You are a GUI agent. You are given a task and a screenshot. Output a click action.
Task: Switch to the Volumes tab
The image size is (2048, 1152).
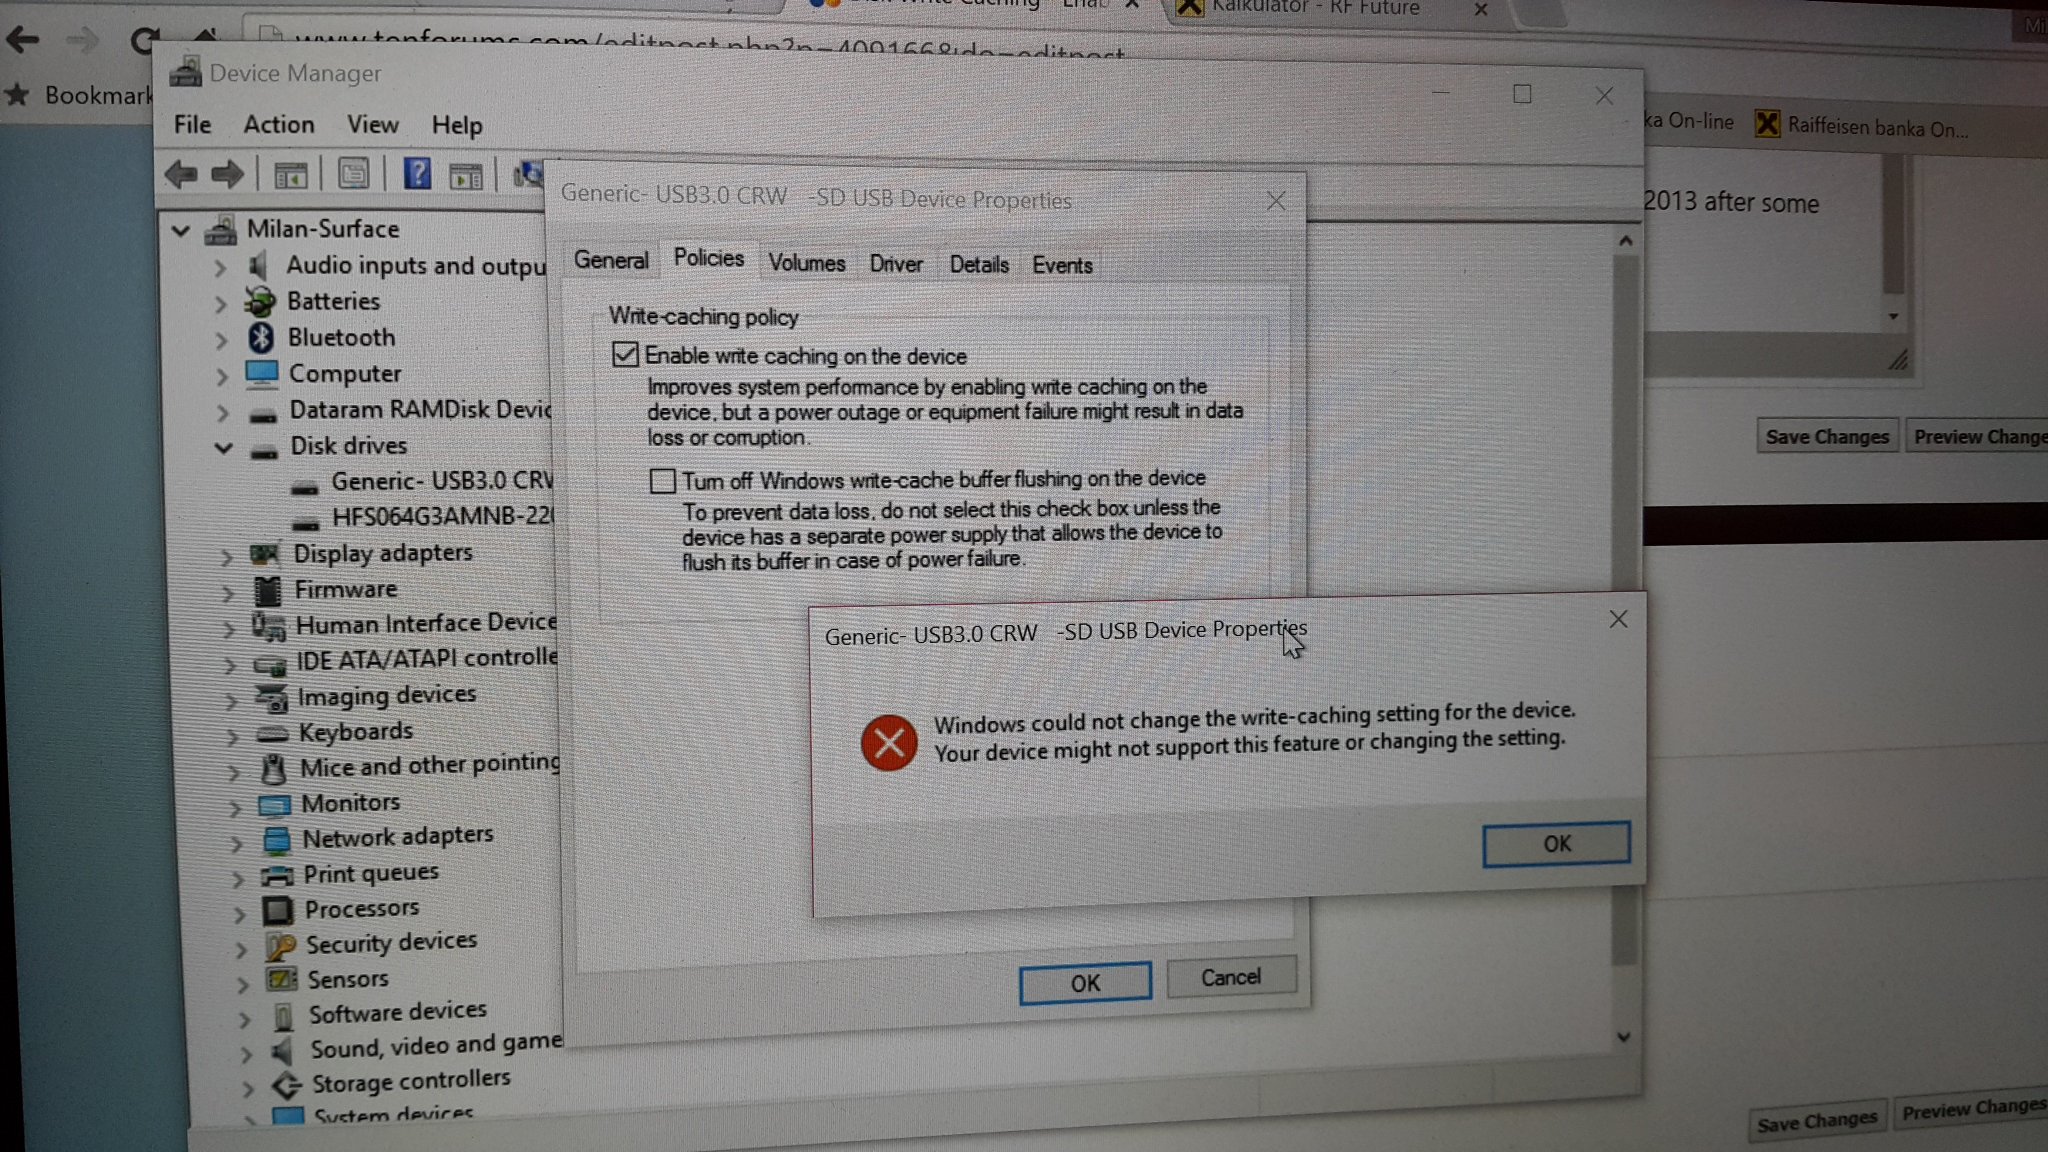pyautogui.click(x=805, y=263)
